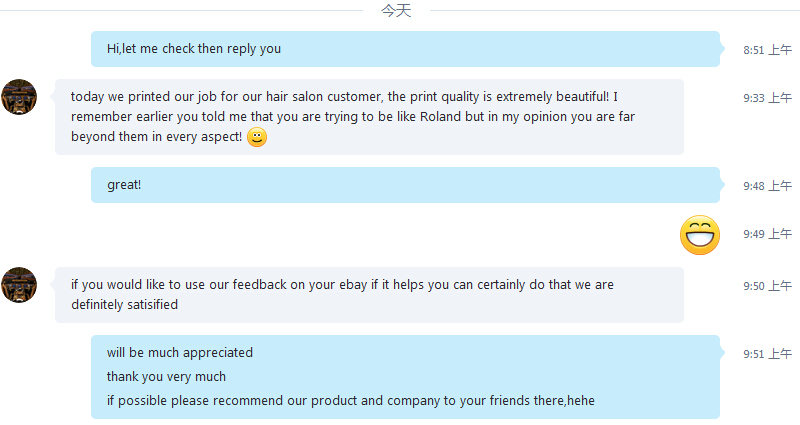Click the large grinning emoji sent at 9:49
This screenshot has height=425, width=800.
pos(700,234)
